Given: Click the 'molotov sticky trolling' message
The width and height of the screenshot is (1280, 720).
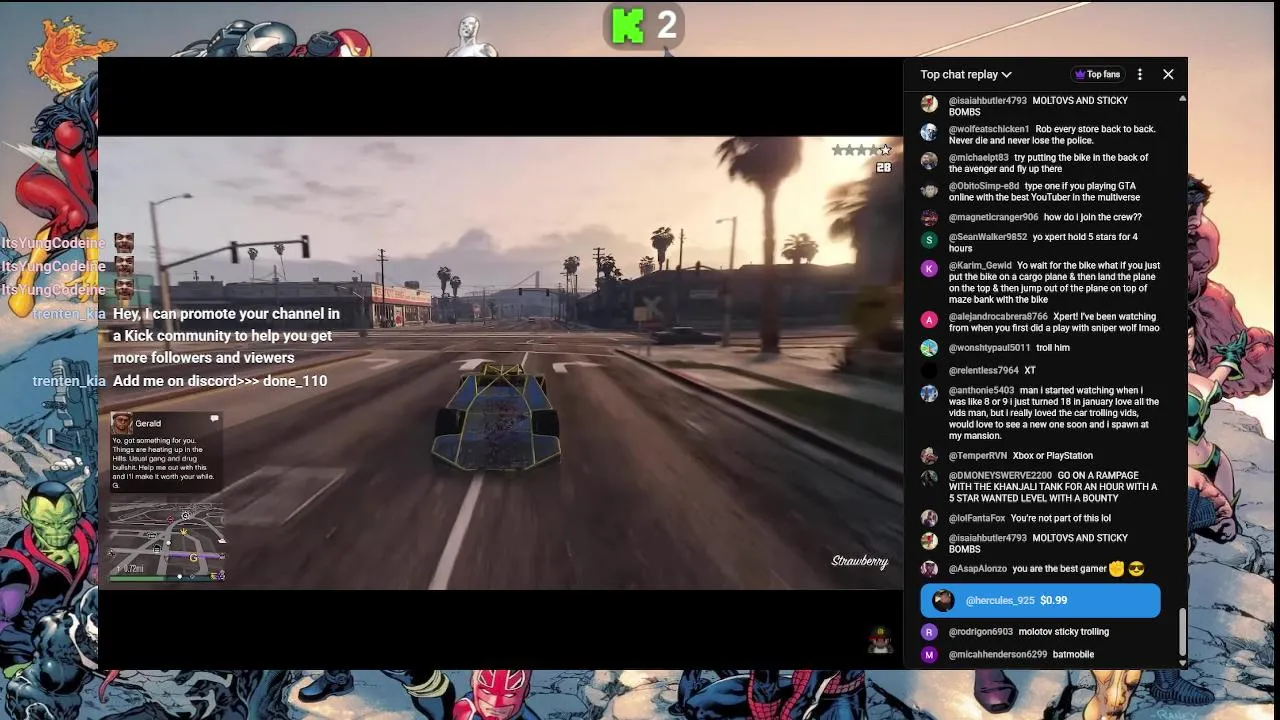Looking at the screenshot, I should tap(1064, 632).
